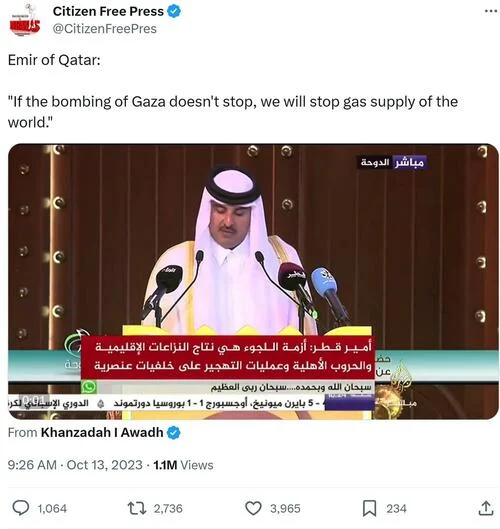This screenshot has height=529, width=500.
Task: Open the Khanzadah I Awadh source link
Action: pyautogui.click(x=102, y=432)
